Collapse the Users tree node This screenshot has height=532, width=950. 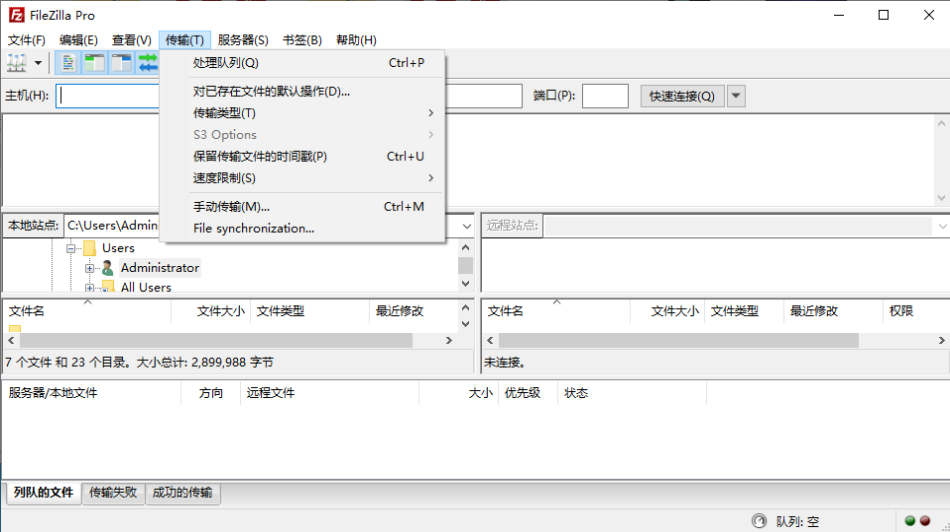click(71, 248)
